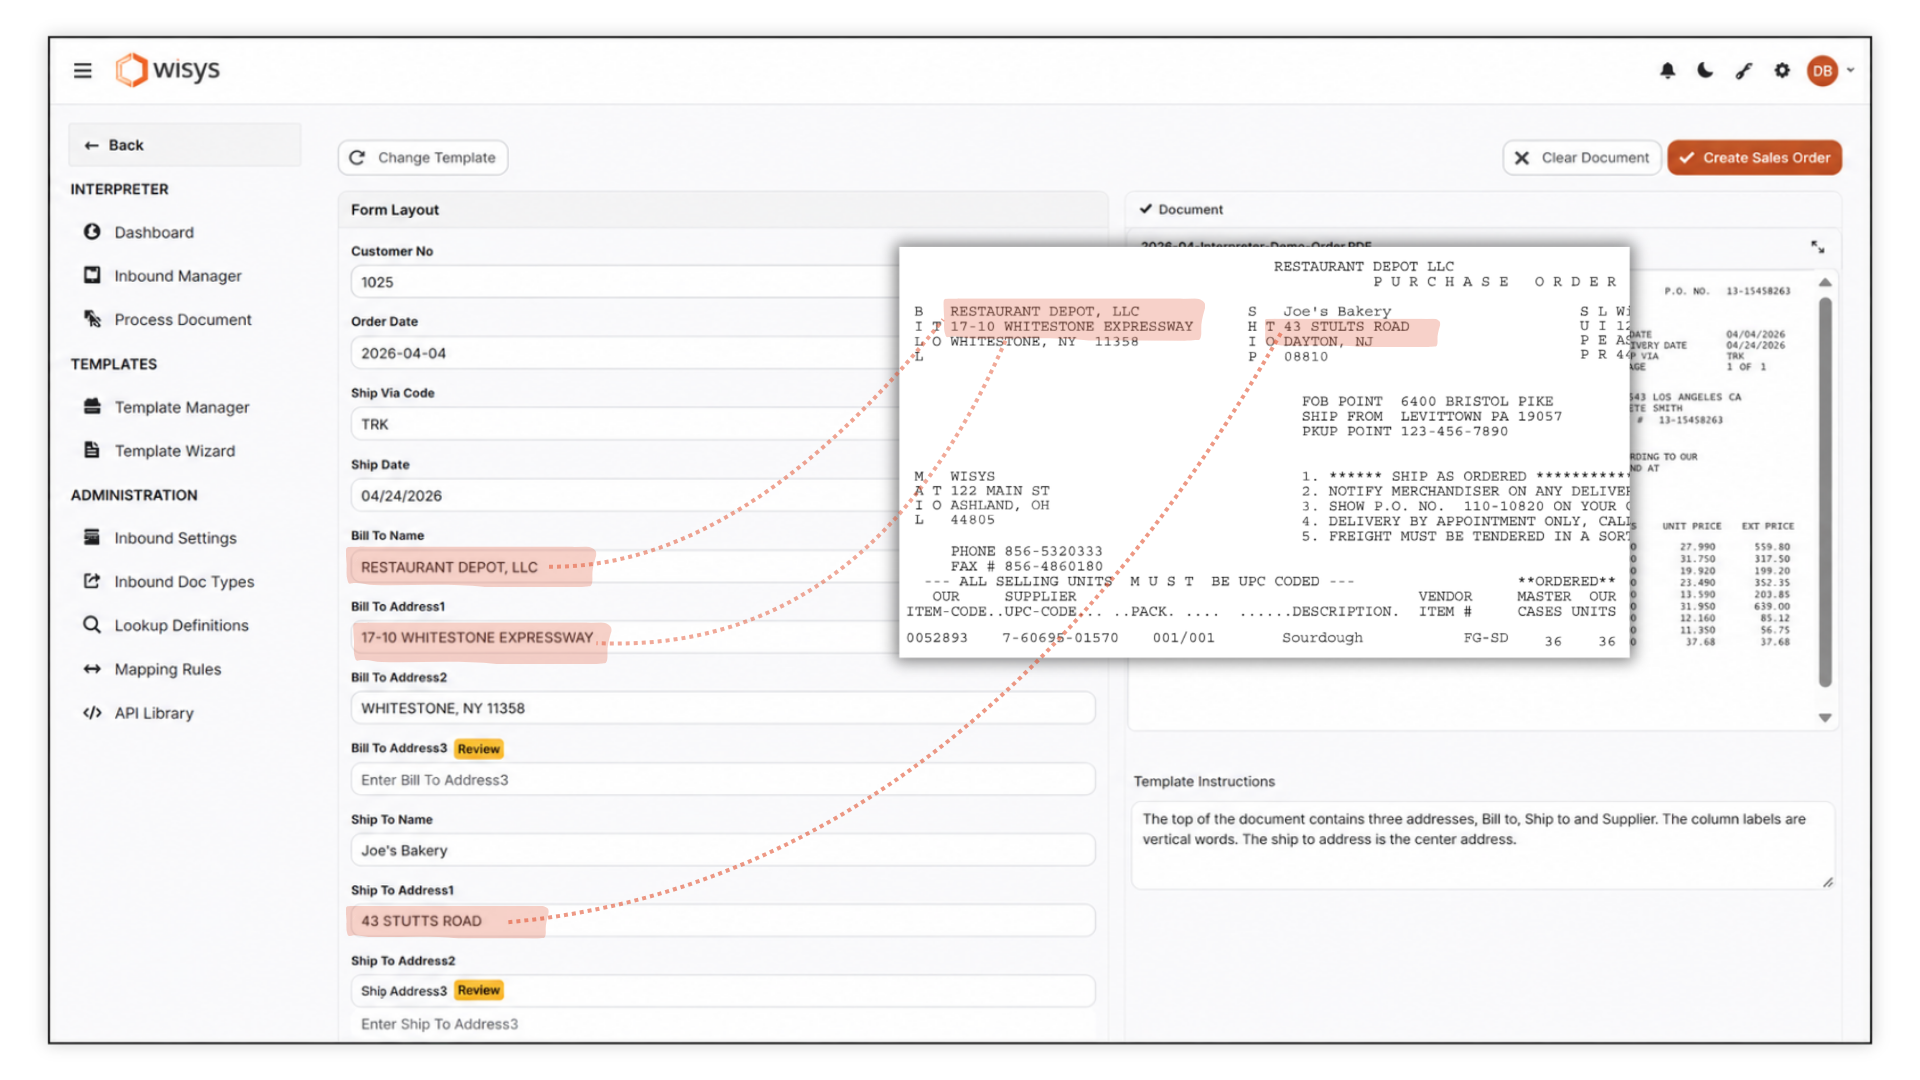Click the Wisys logo
Screen dimensions: 1920x1080
click(167, 70)
